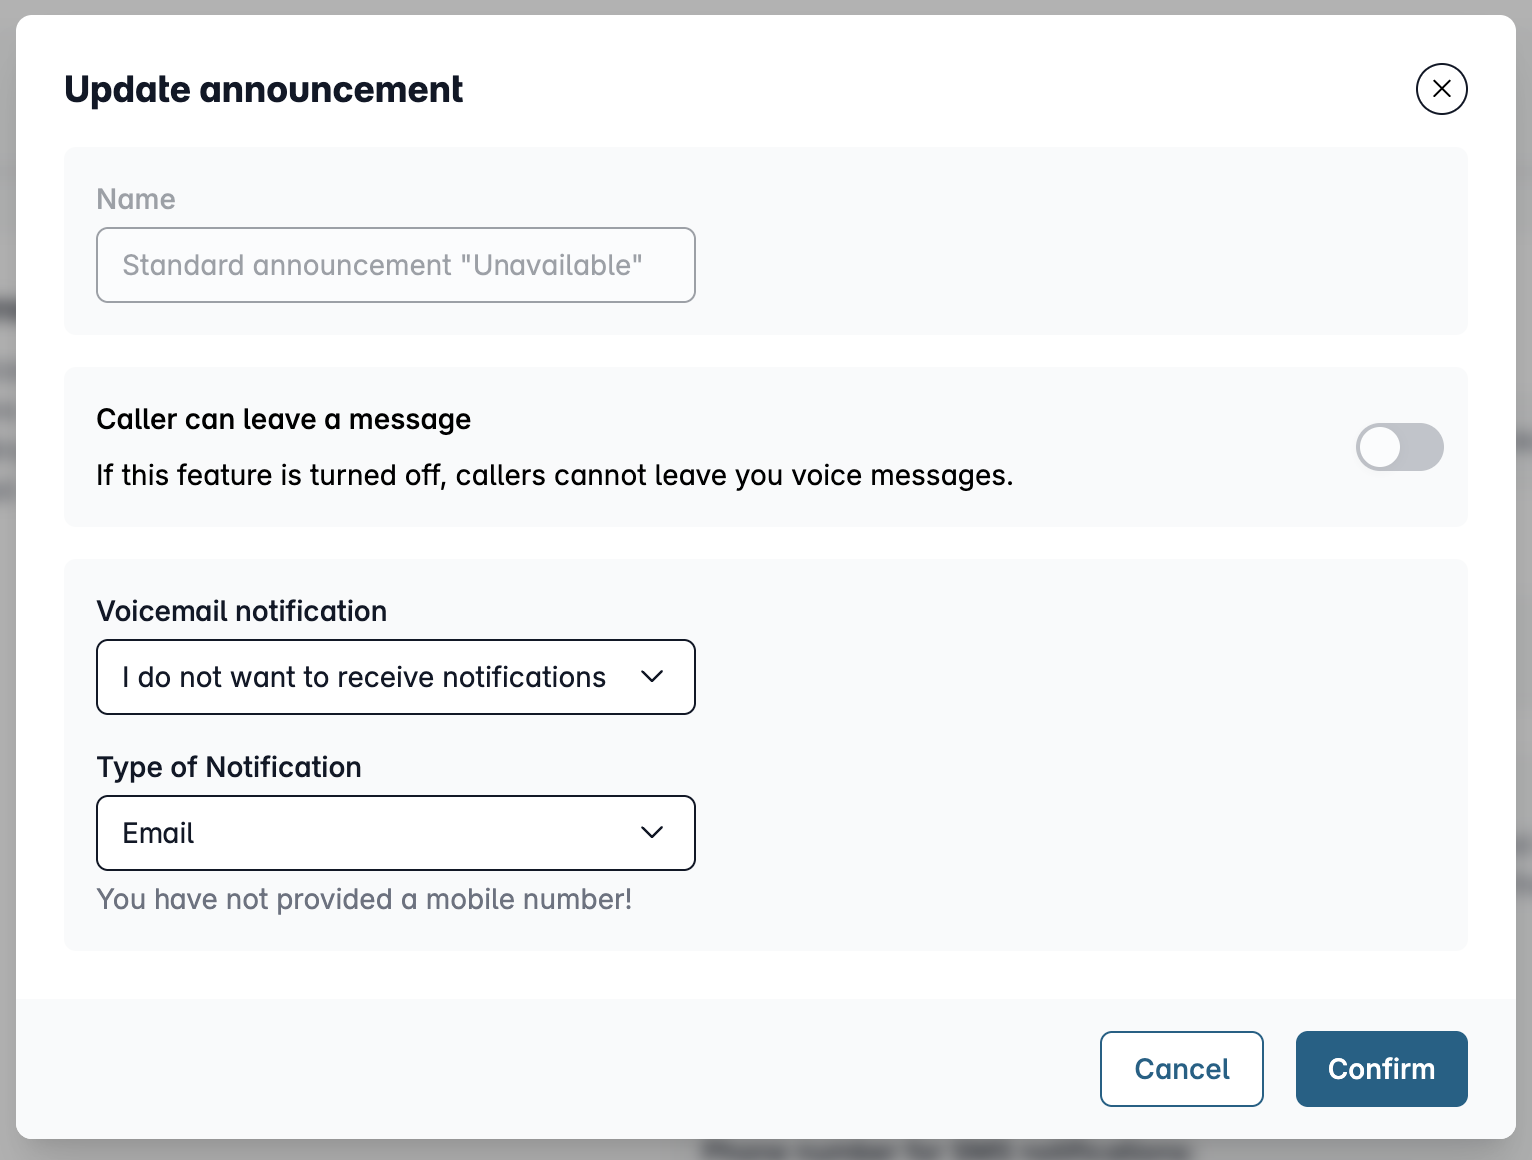Focus the Name field with Standard announcement text
Image resolution: width=1532 pixels, height=1160 pixels.
click(396, 265)
